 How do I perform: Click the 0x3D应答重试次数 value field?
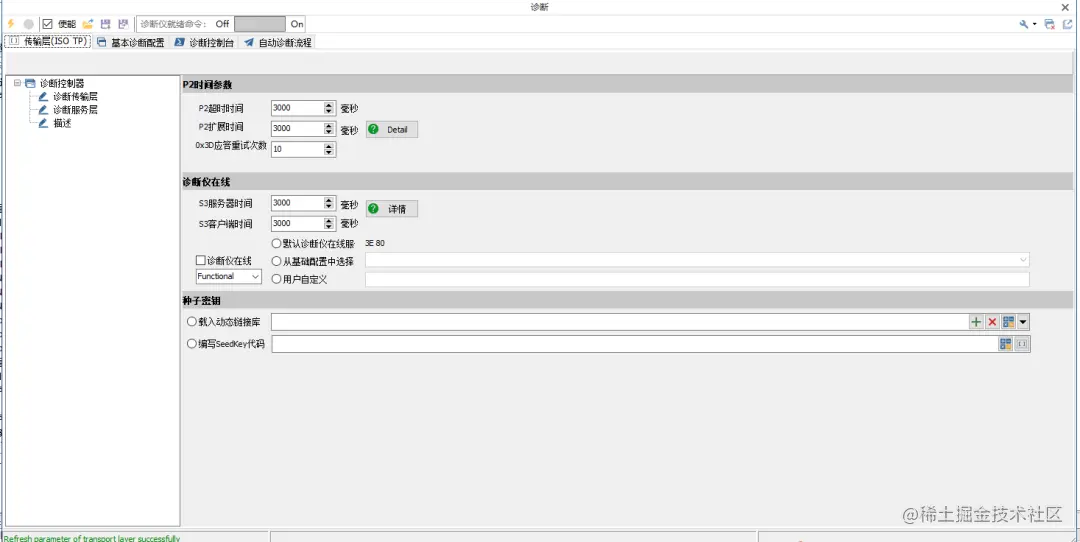(297, 149)
